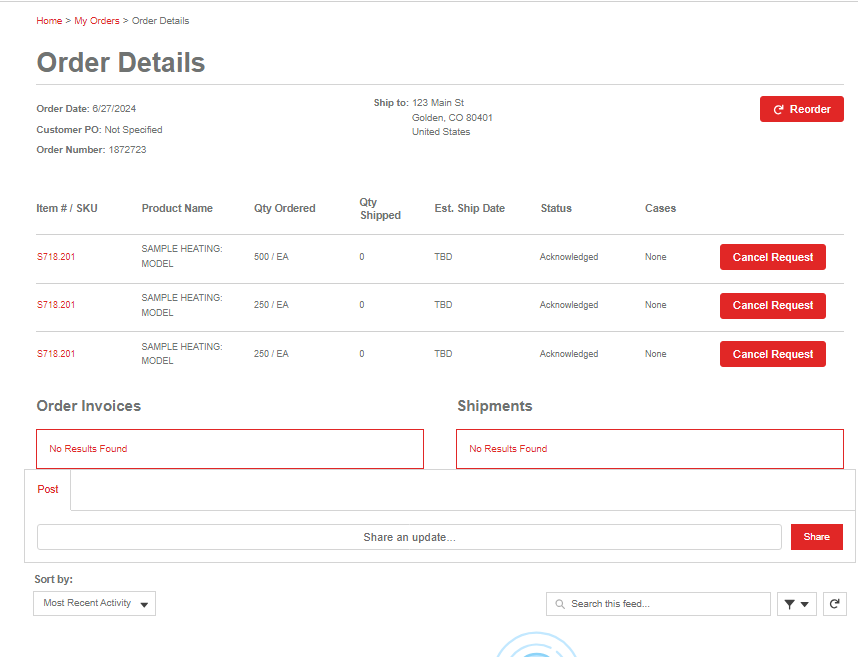Open the Most Recent Activity sort dropdown
This screenshot has height=657, width=858.
[95, 603]
